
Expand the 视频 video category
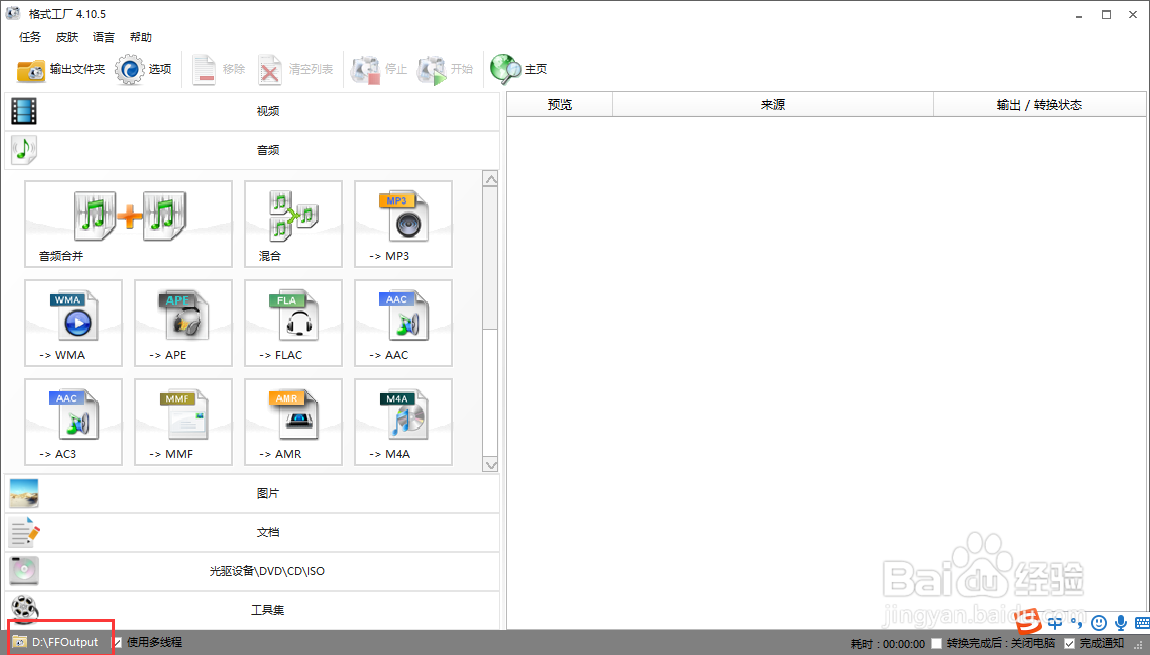pyautogui.click(x=252, y=111)
